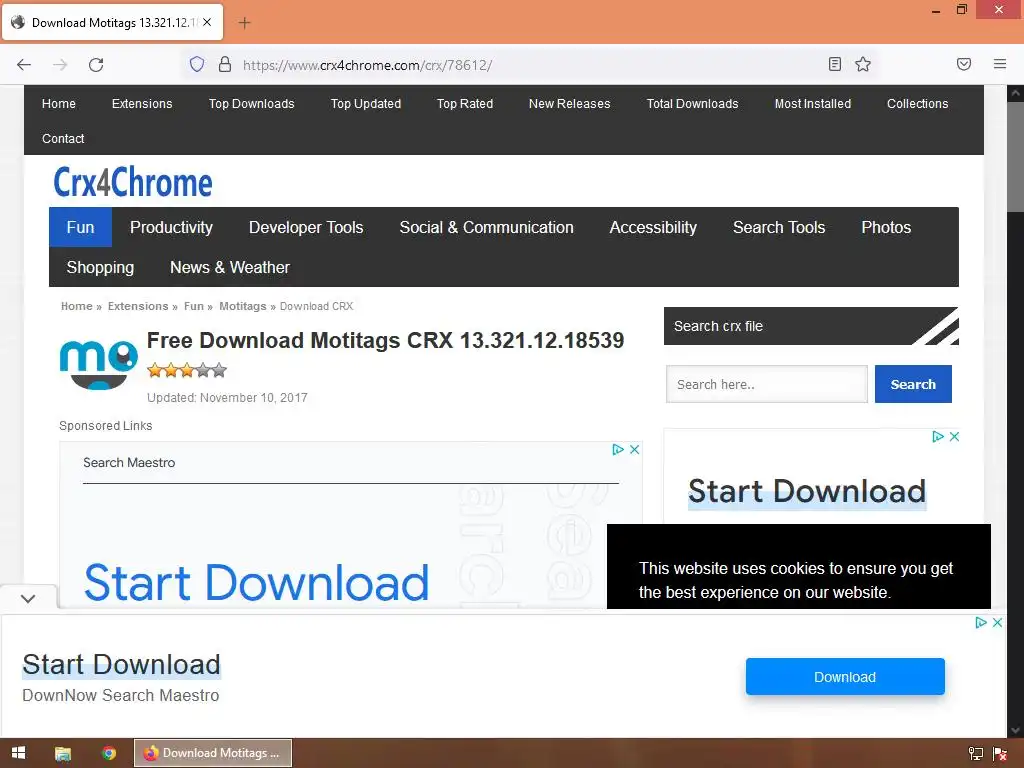Click the browser forward arrow
This screenshot has height=768, width=1024.
pos(60,65)
